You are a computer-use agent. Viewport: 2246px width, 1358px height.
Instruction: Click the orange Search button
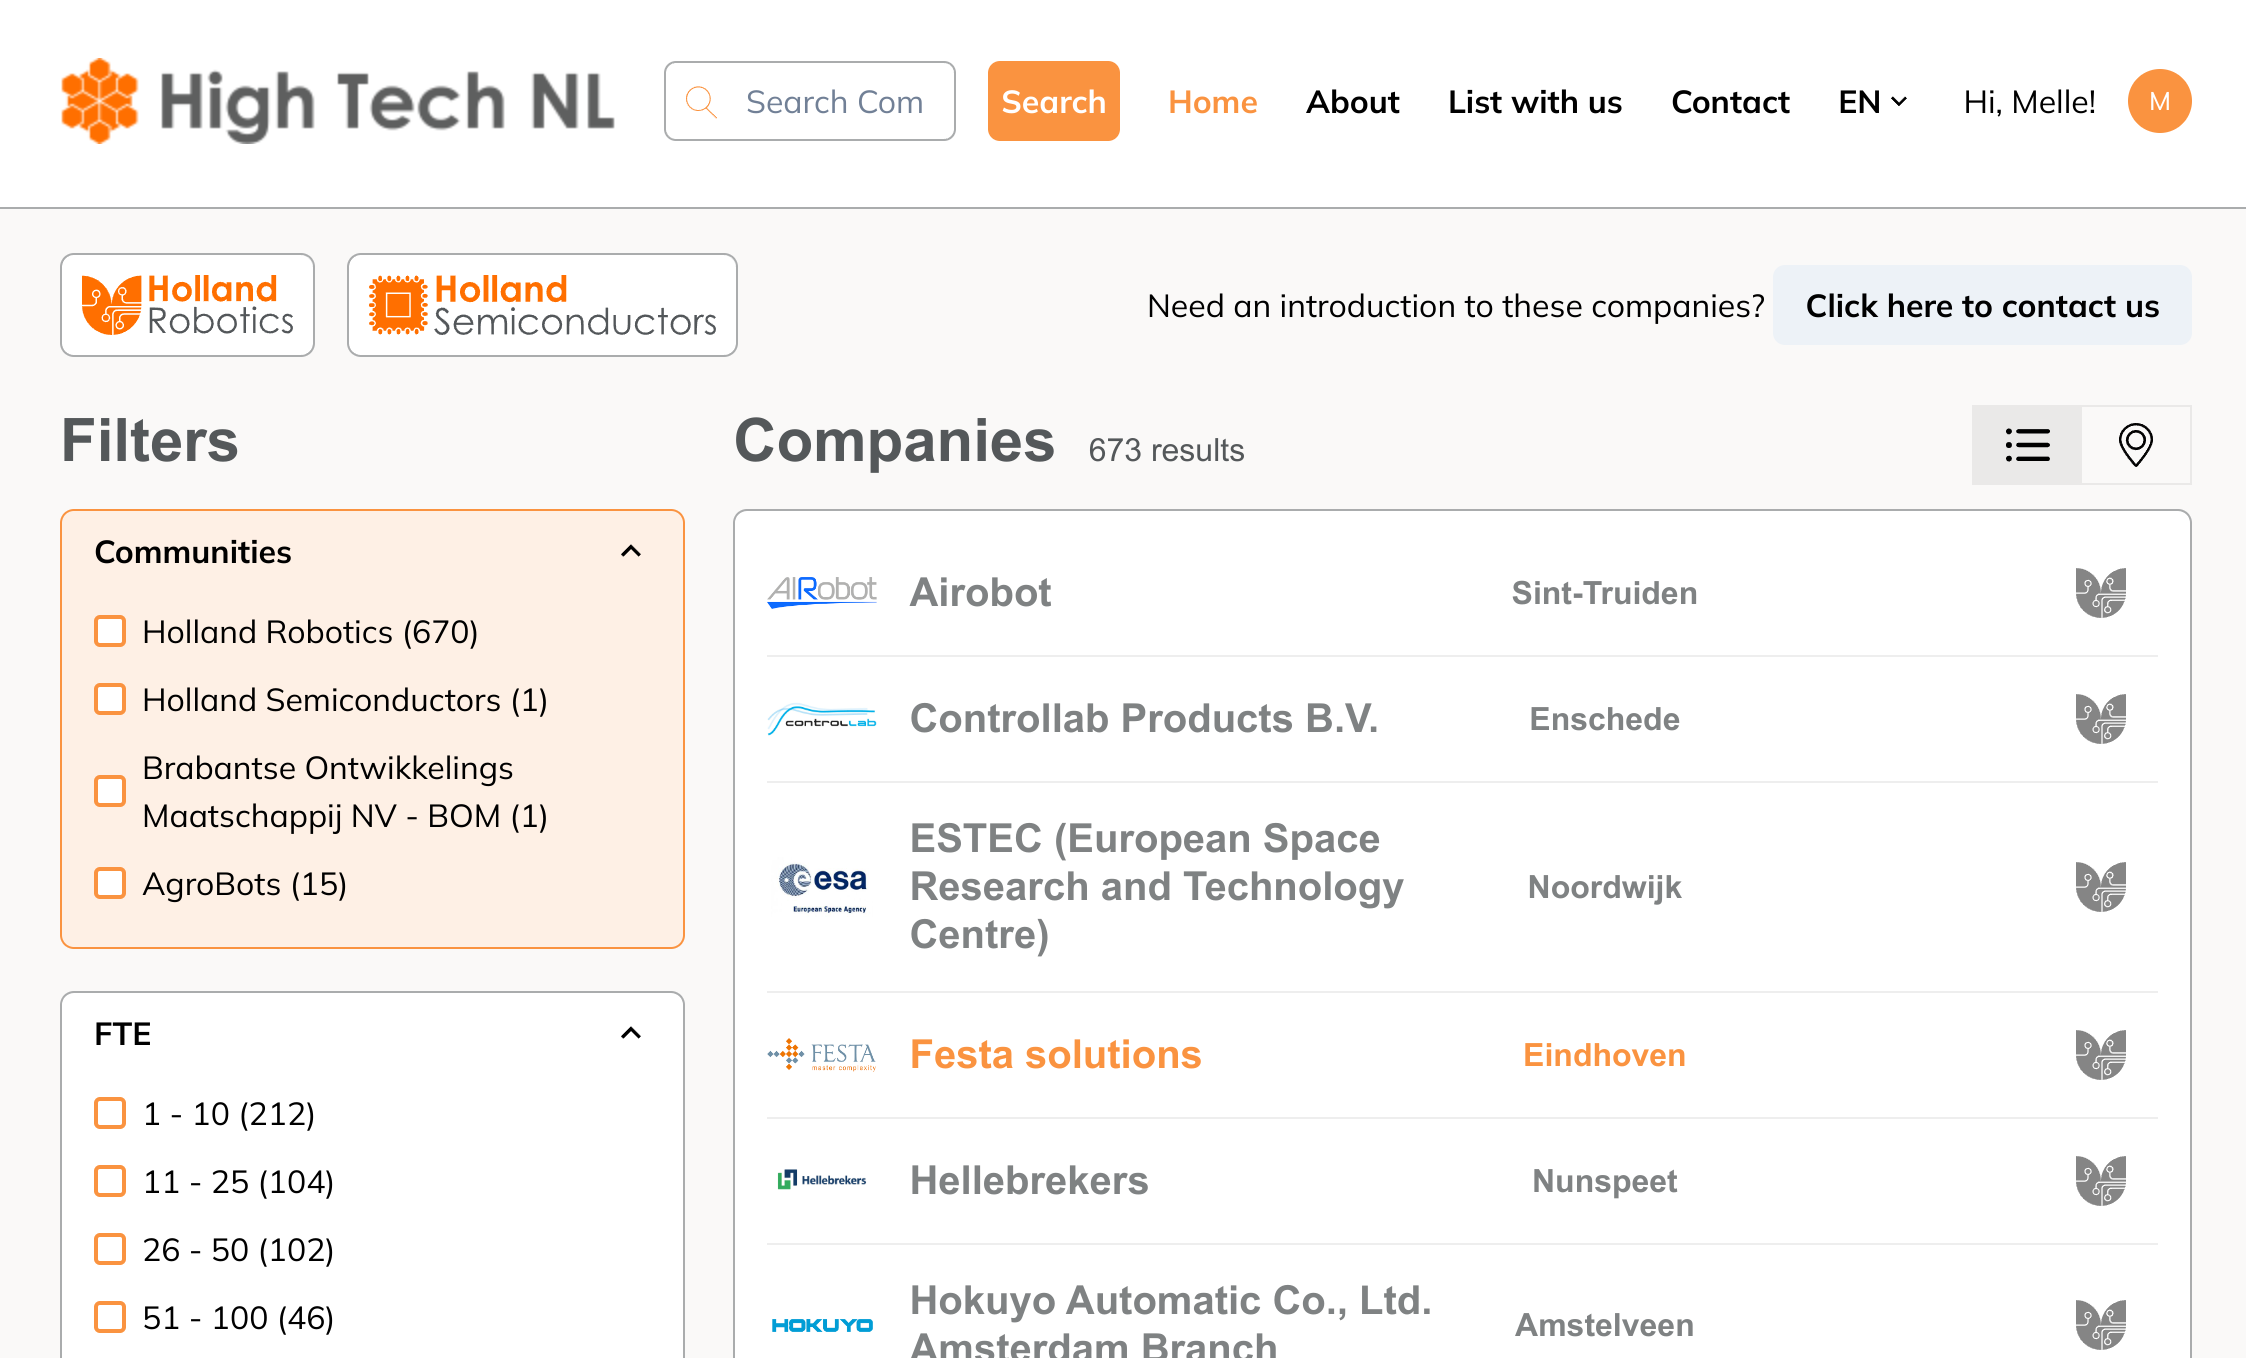pyautogui.click(x=1054, y=101)
